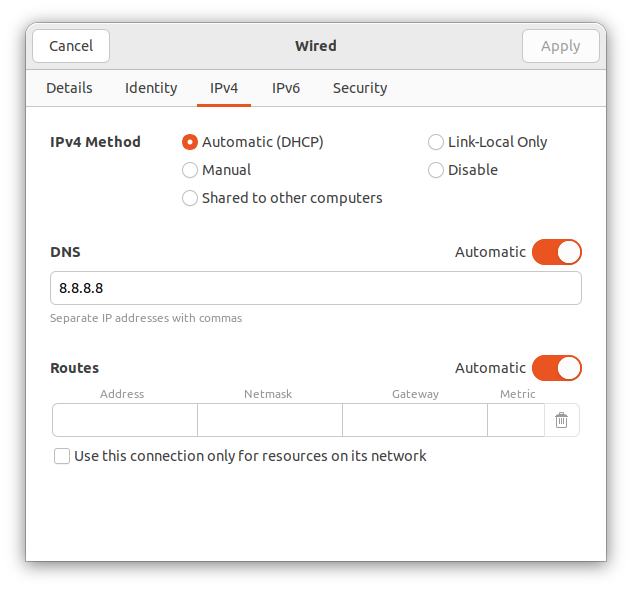Viewport: 632px width, 590px height.
Task: Delete the route row with trash icon
Action: pos(561,420)
